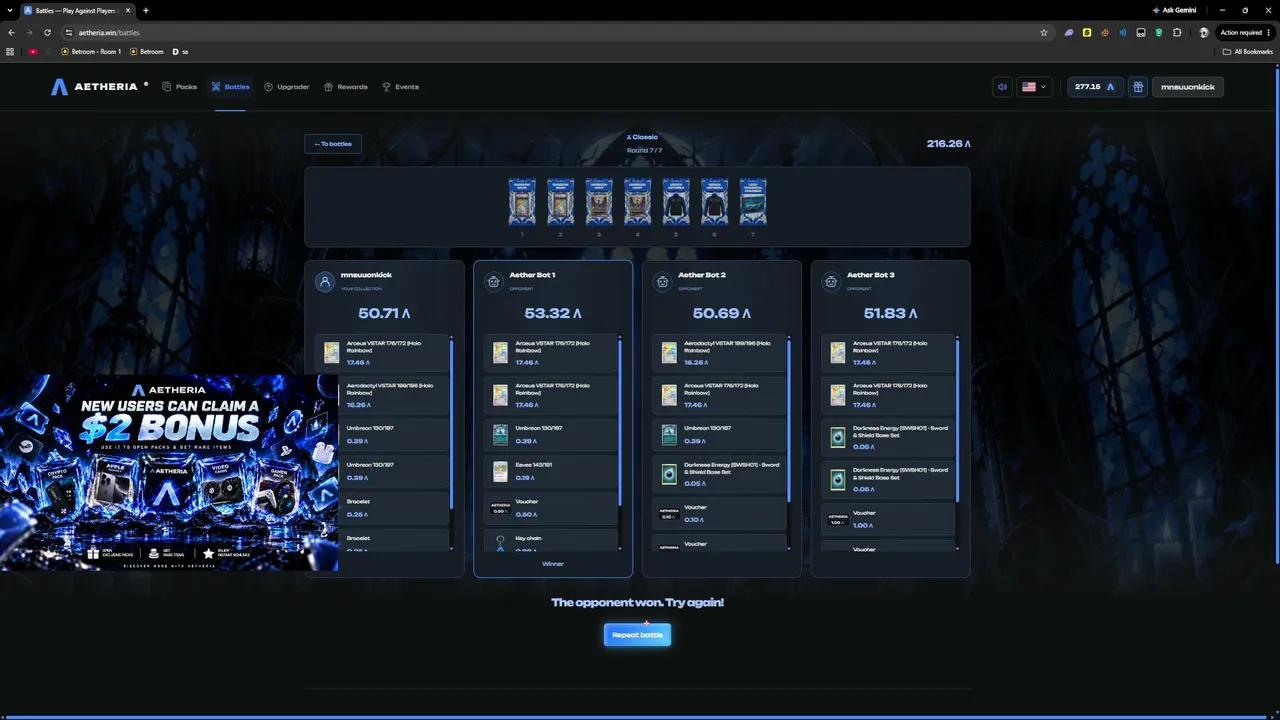1280x720 pixels.
Task: View site information icon in address bar
Action: (70, 32)
